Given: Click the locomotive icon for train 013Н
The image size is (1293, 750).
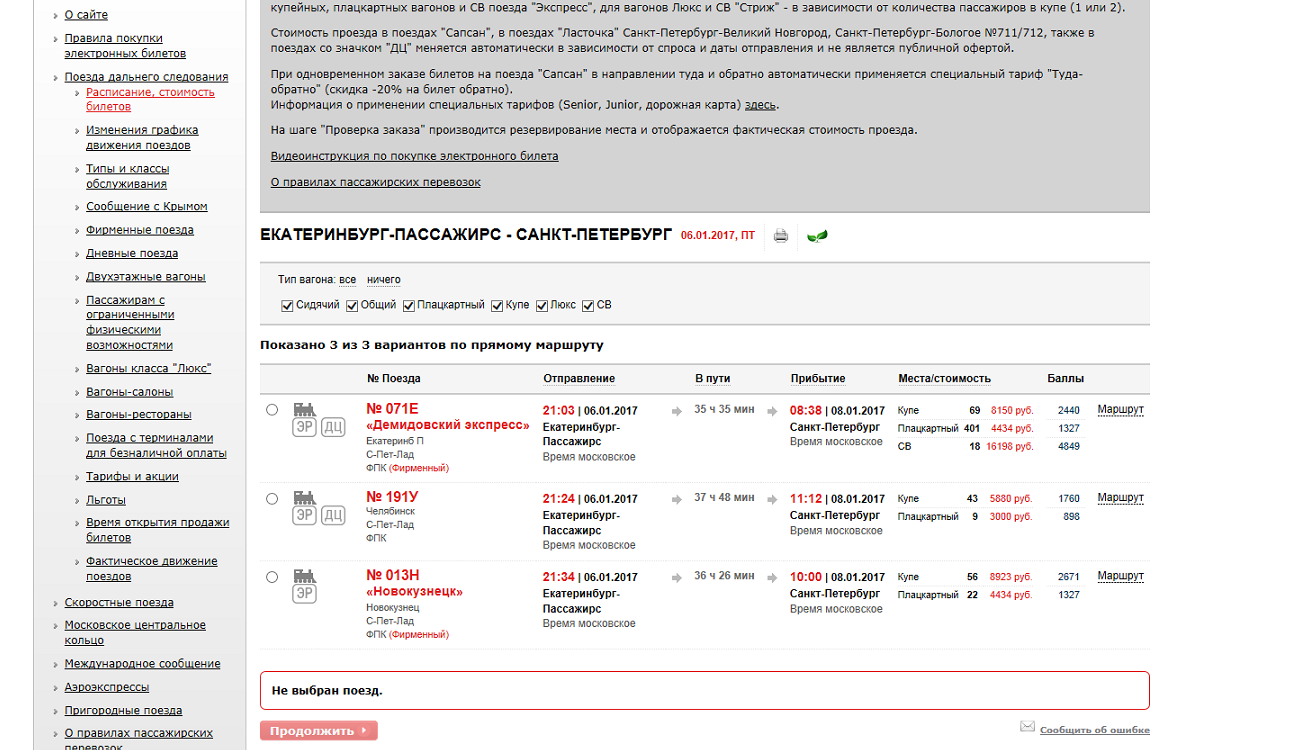Looking at the screenshot, I should 304,576.
